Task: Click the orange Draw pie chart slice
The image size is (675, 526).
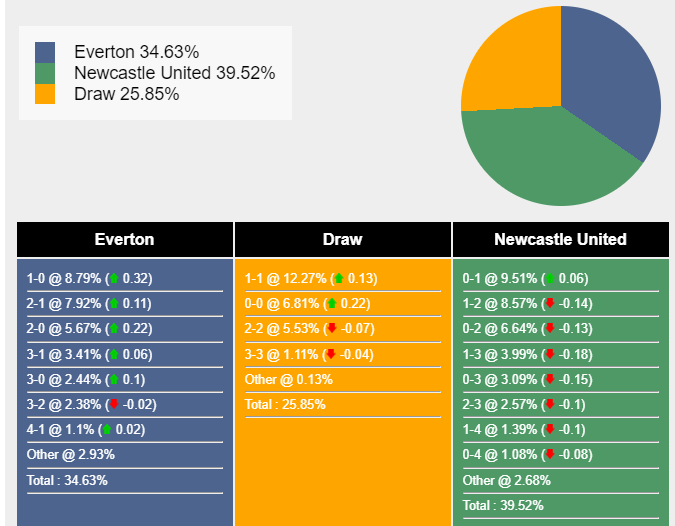Action: [x=510, y=60]
